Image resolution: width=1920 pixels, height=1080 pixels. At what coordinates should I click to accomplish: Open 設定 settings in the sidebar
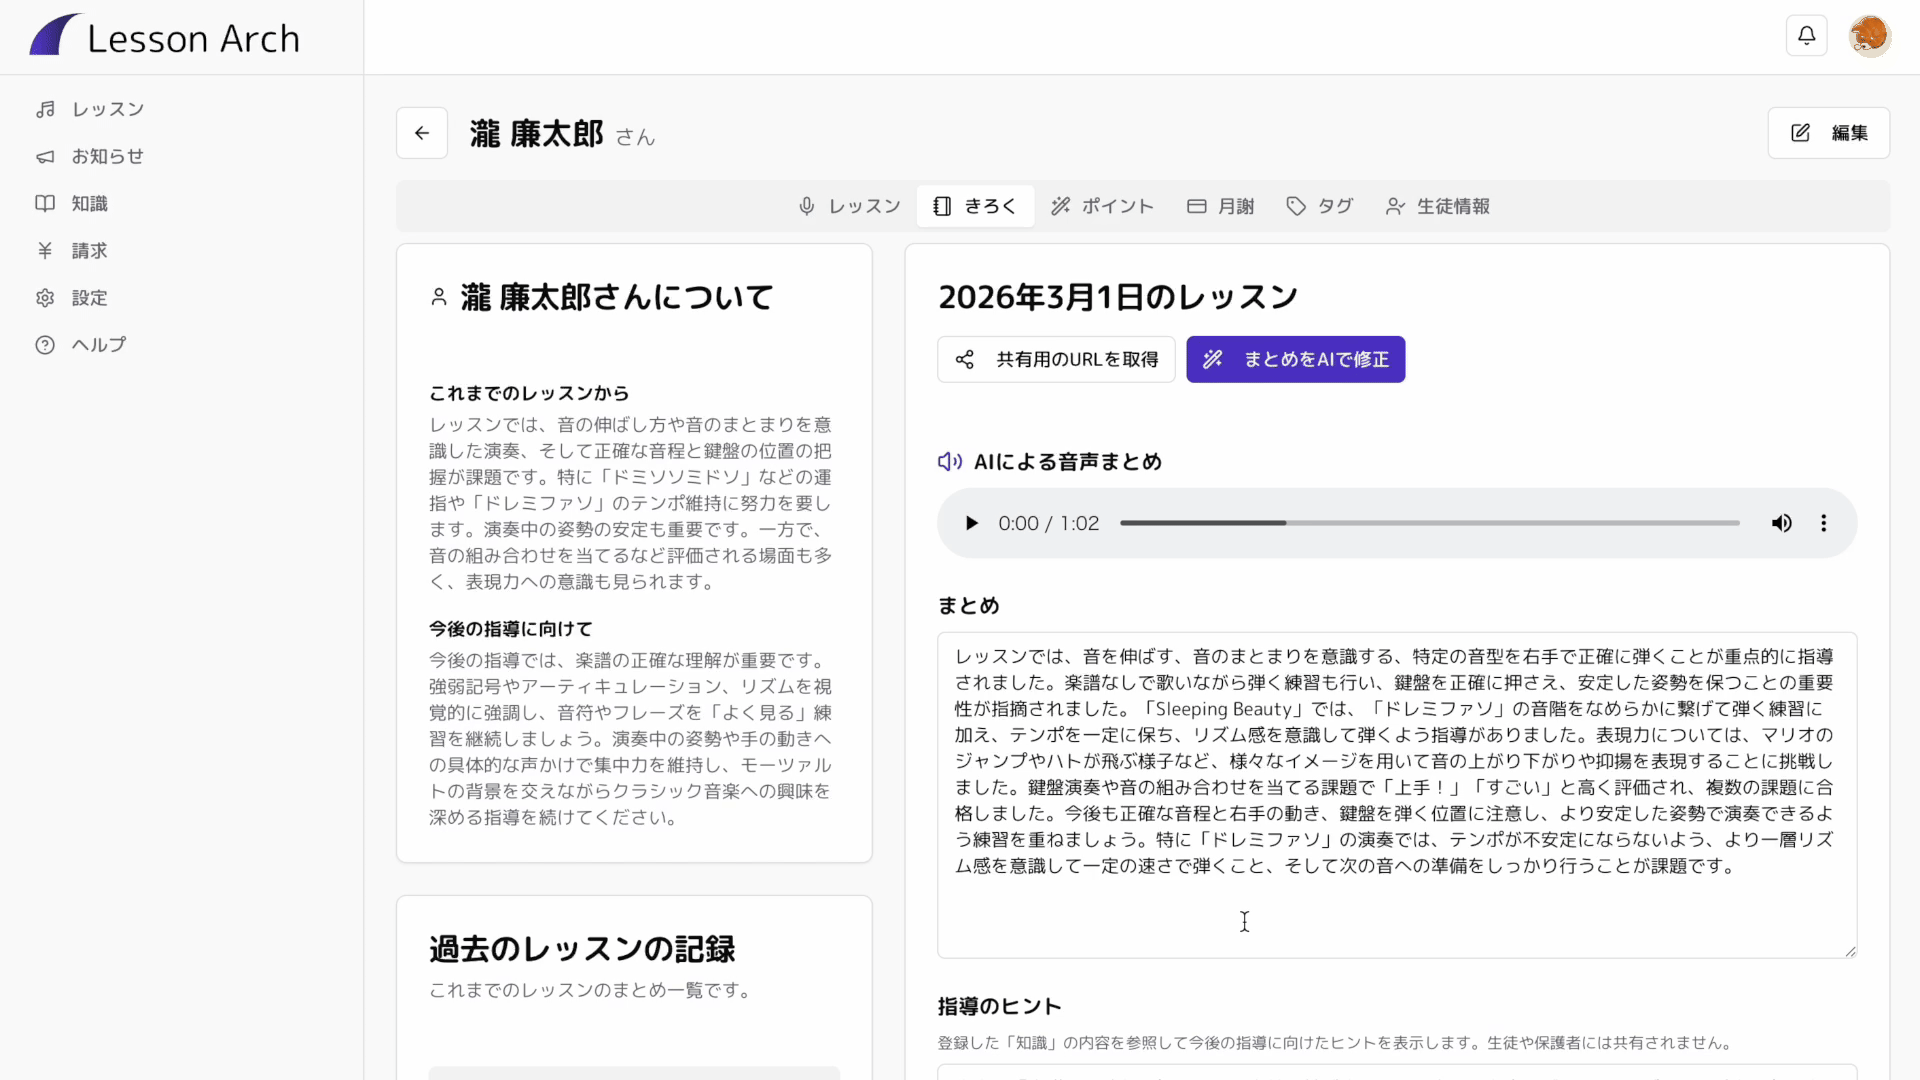[x=89, y=297]
